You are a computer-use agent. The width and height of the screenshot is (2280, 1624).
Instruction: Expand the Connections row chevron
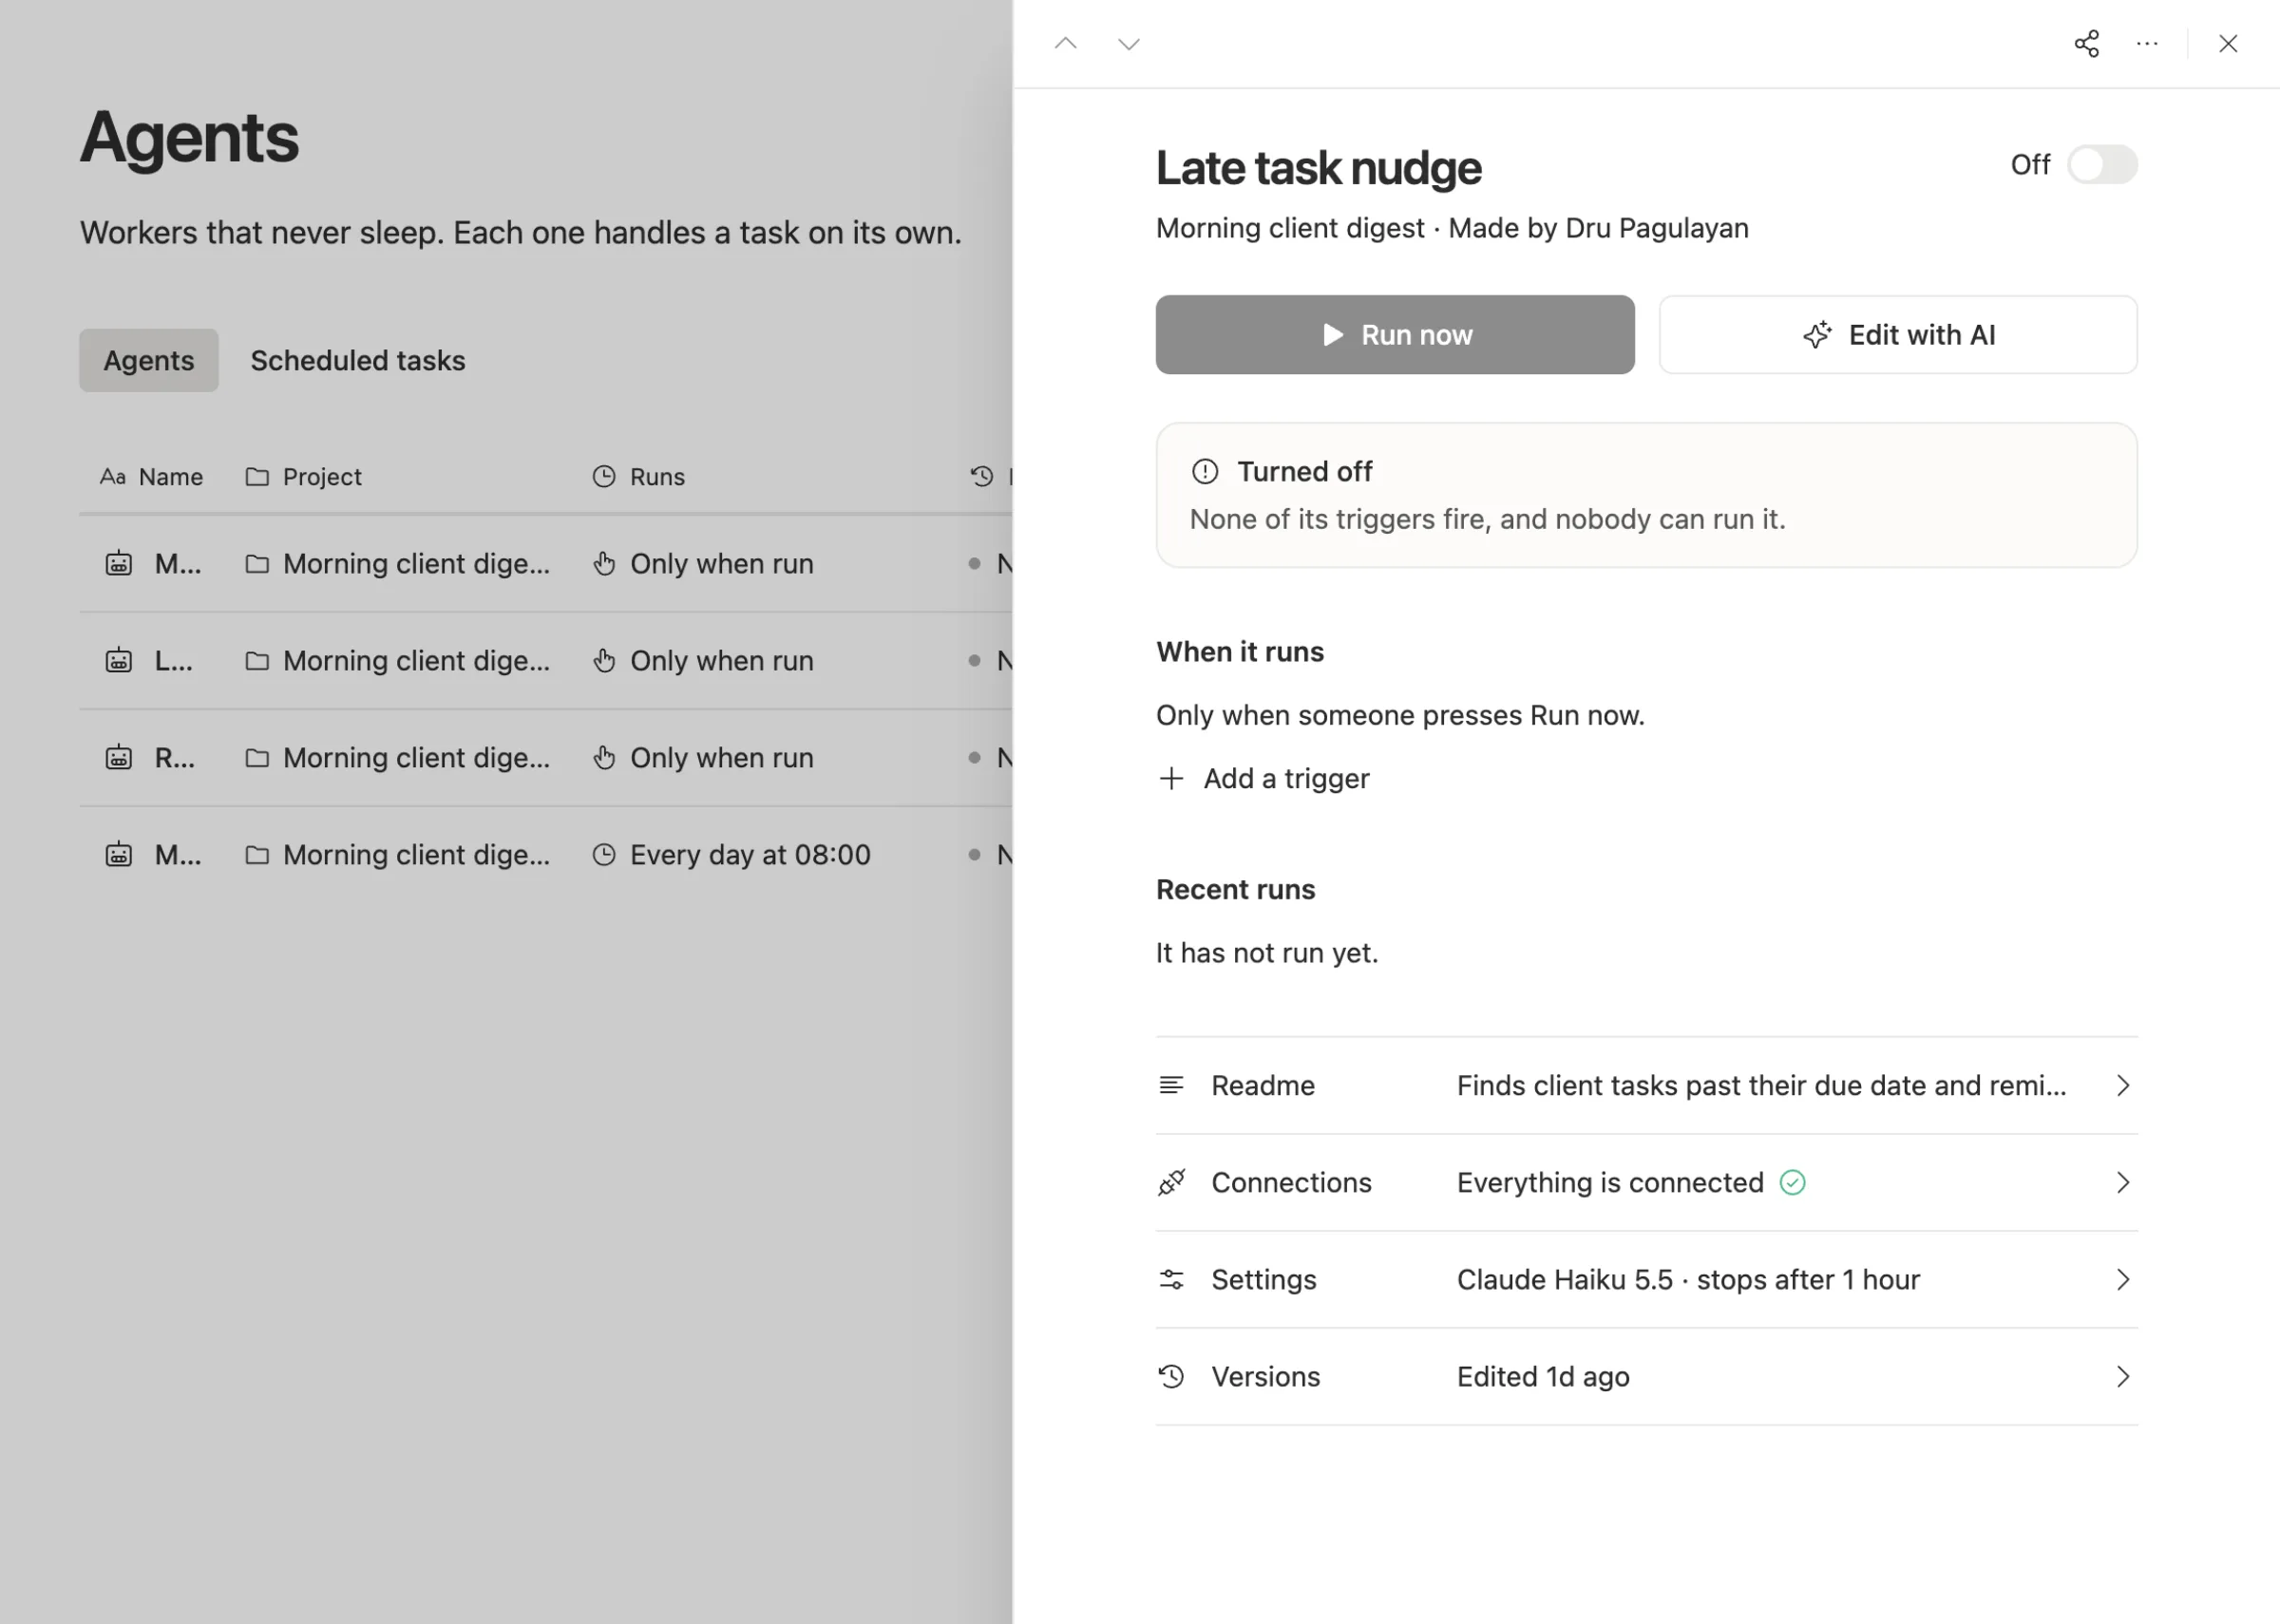coord(2122,1182)
